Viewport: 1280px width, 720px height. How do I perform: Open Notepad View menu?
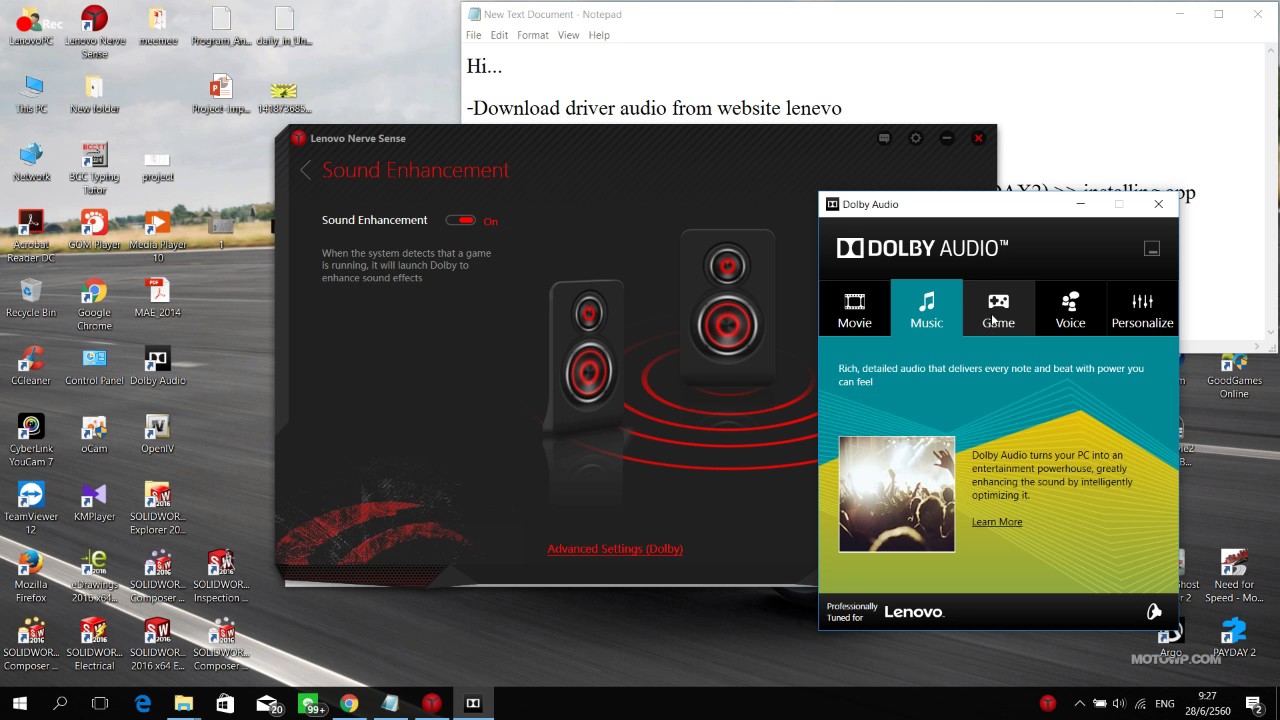[x=568, y=35]
